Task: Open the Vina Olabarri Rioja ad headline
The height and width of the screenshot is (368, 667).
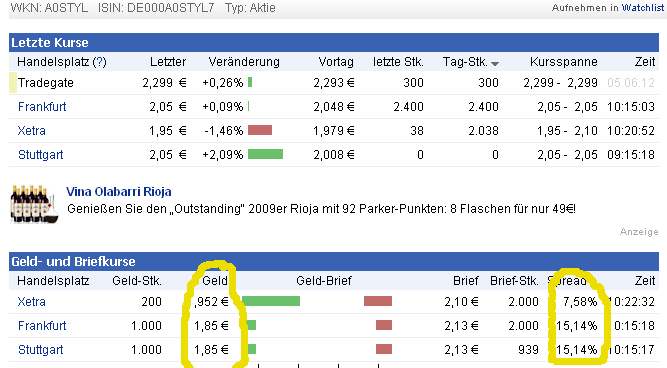Action: click(x=119, y=191)
